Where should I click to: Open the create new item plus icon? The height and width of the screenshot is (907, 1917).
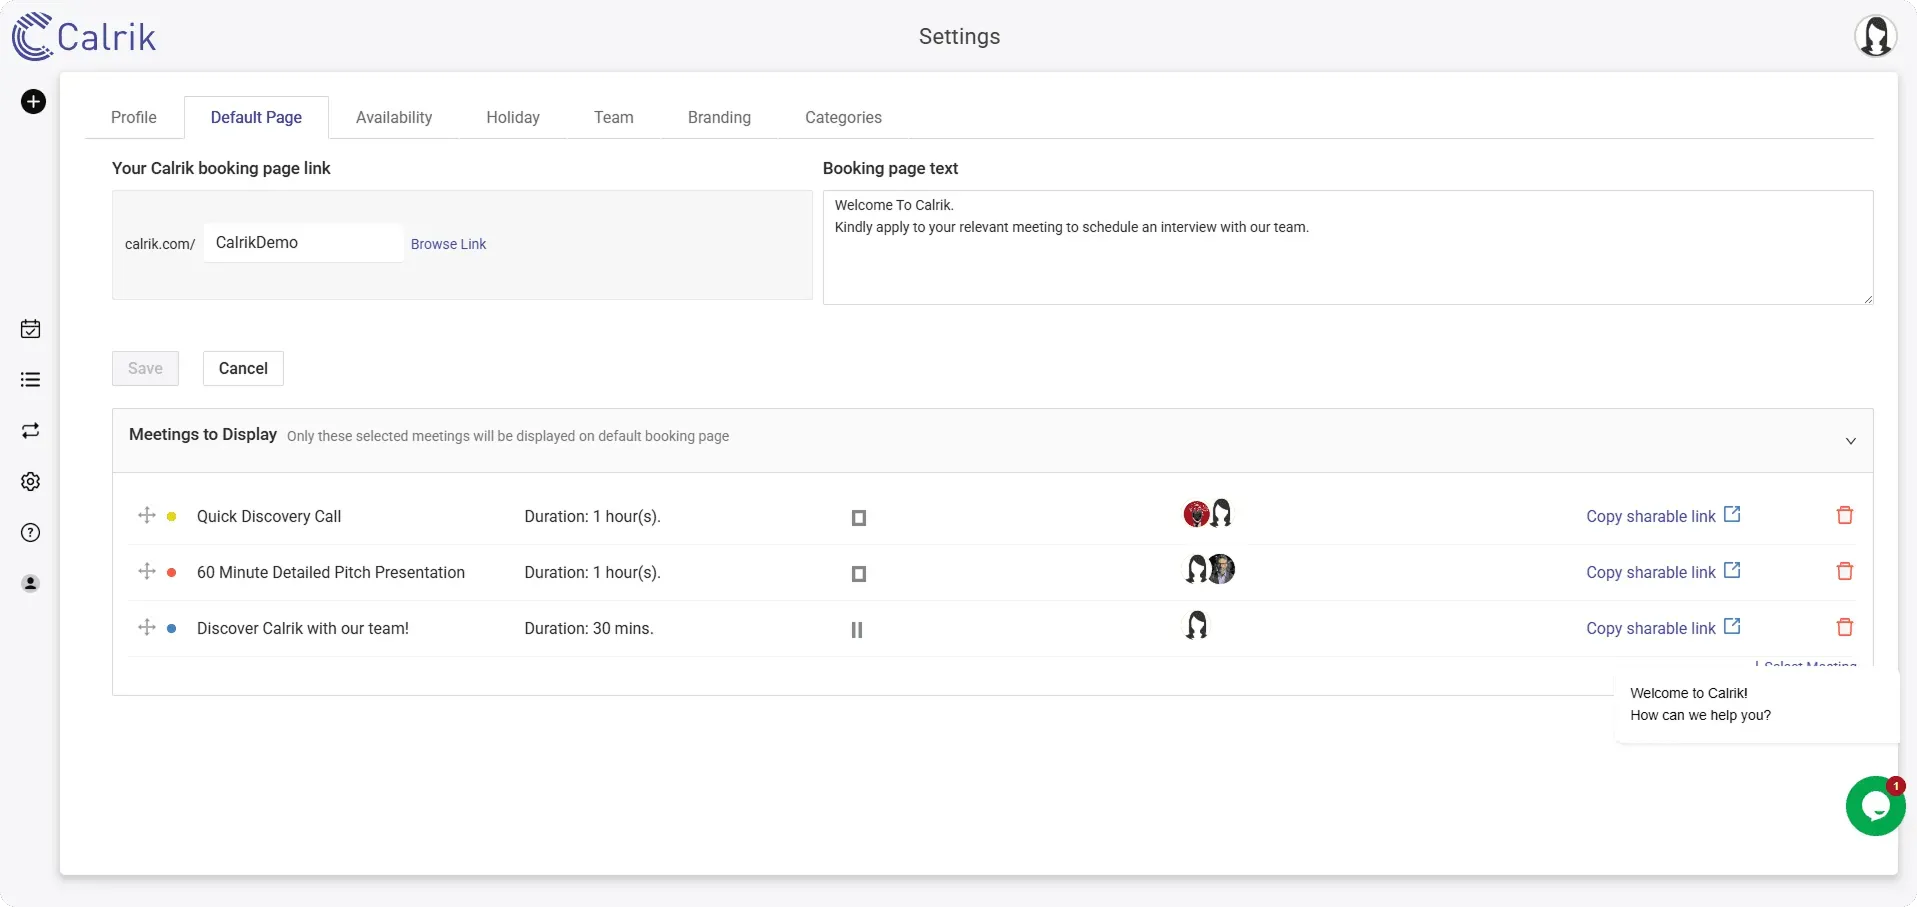[33, 101]
